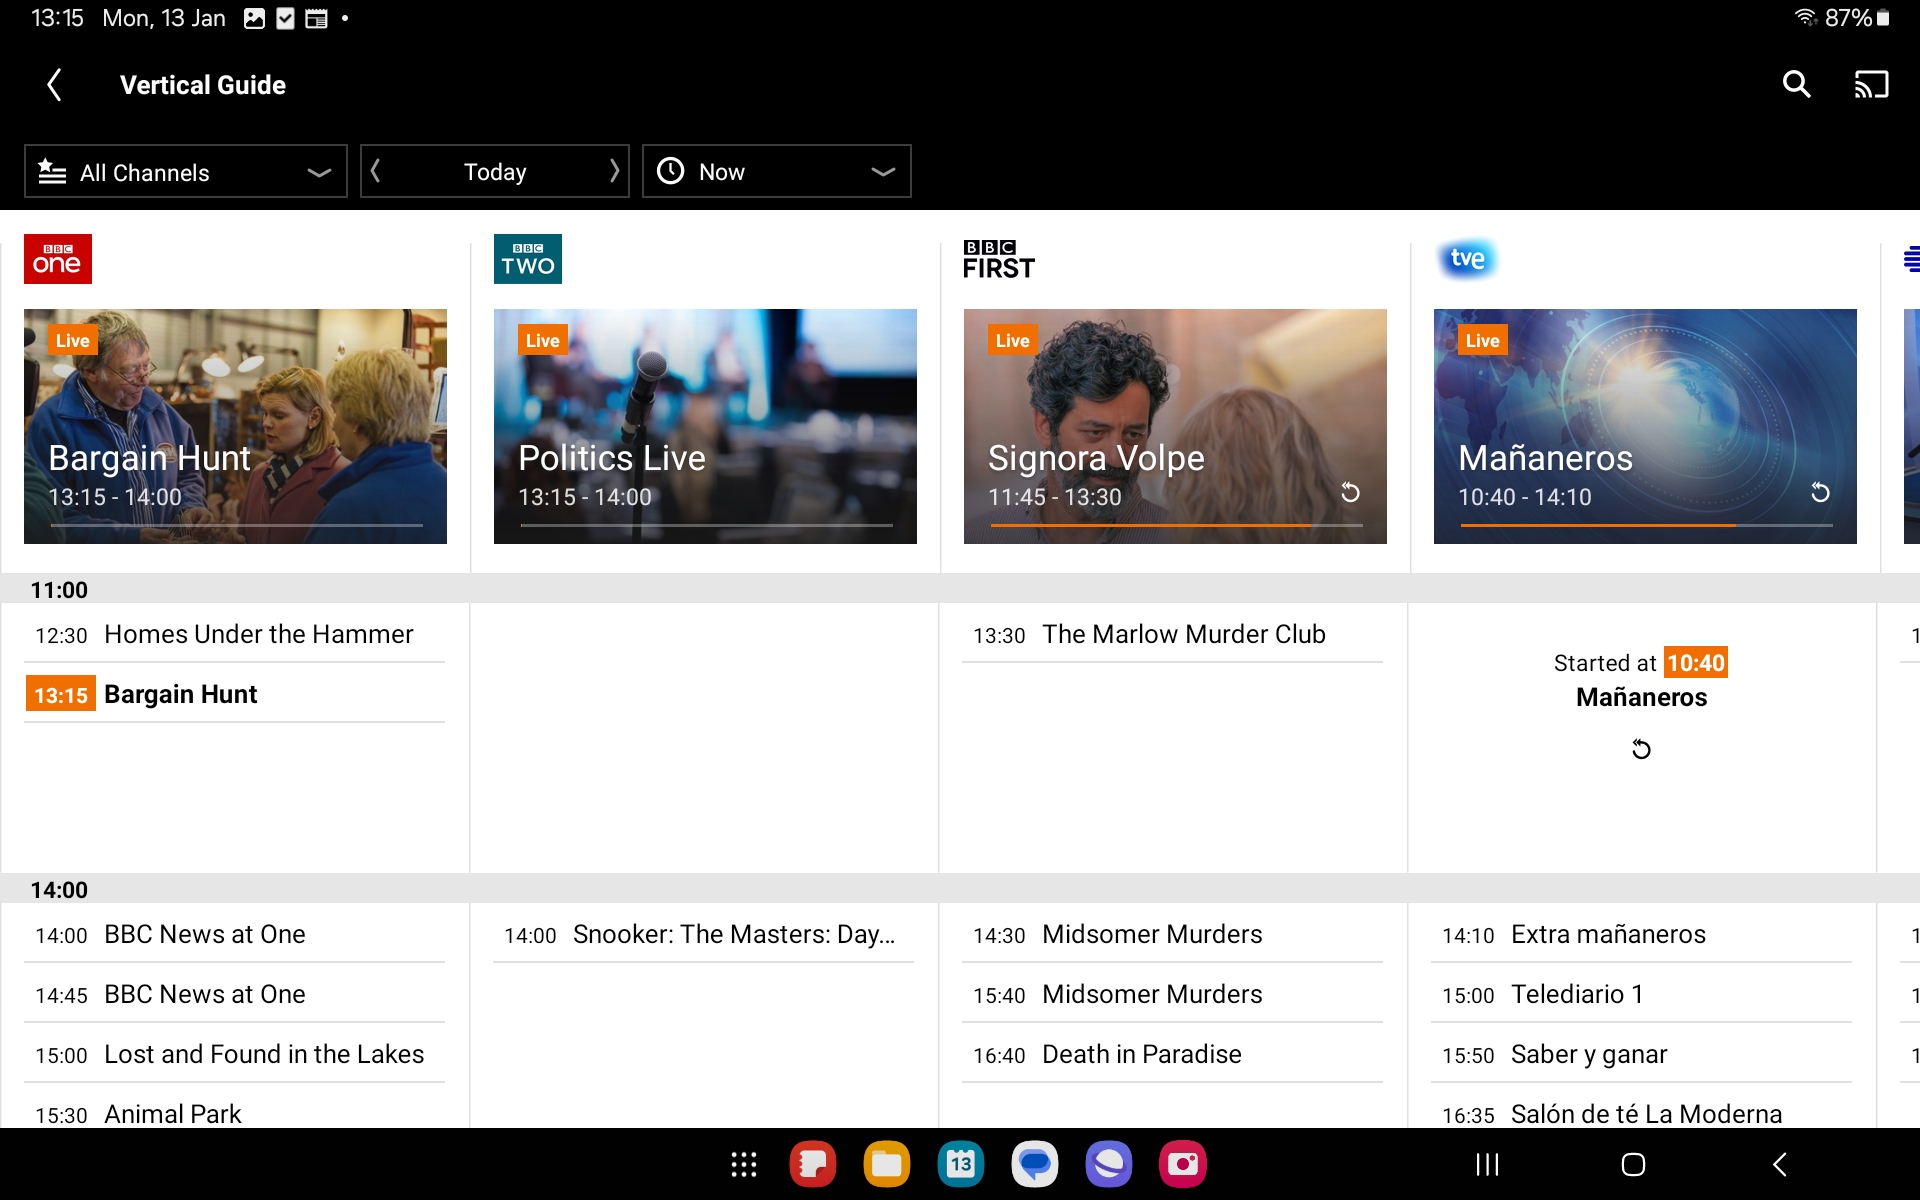Image resolution: width=1920 pixels, height=1200 pixels.
Task: Go back using the header arrow
Action: tap(55, 85)
